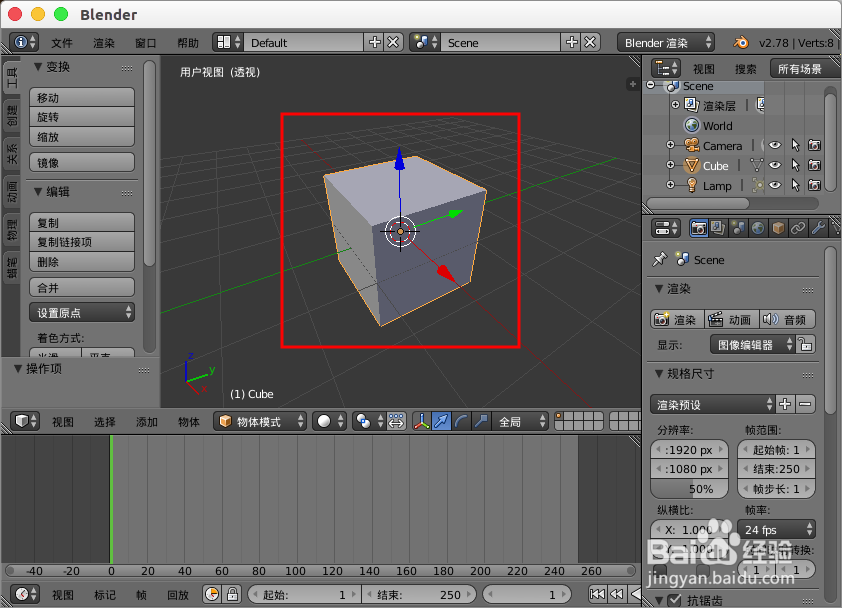
Task: Enable the 抗锯齿 checkbox
Action: point(675,600)
